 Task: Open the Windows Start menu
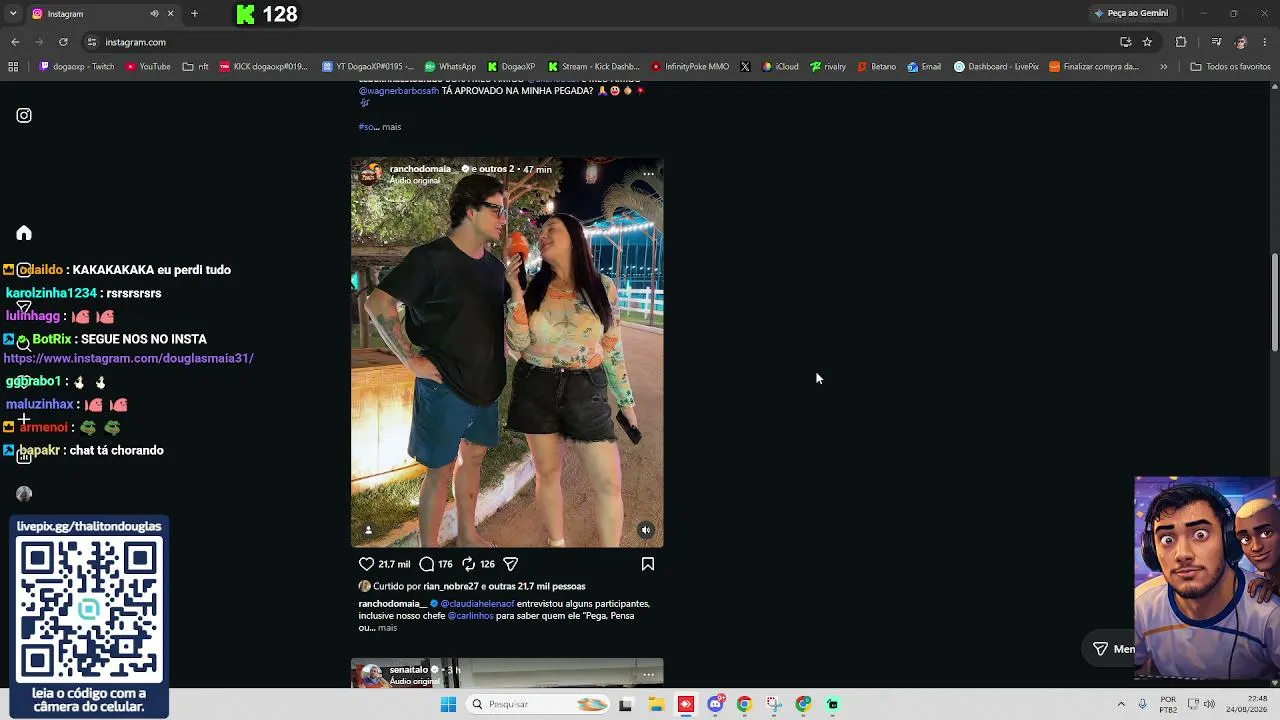pyautogui.click(x=448, y=704)
